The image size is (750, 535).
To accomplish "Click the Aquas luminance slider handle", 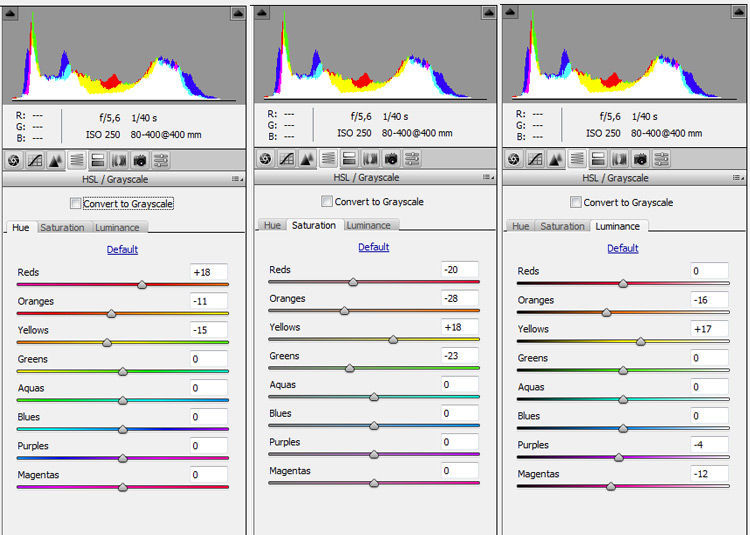I will point(623,400).
